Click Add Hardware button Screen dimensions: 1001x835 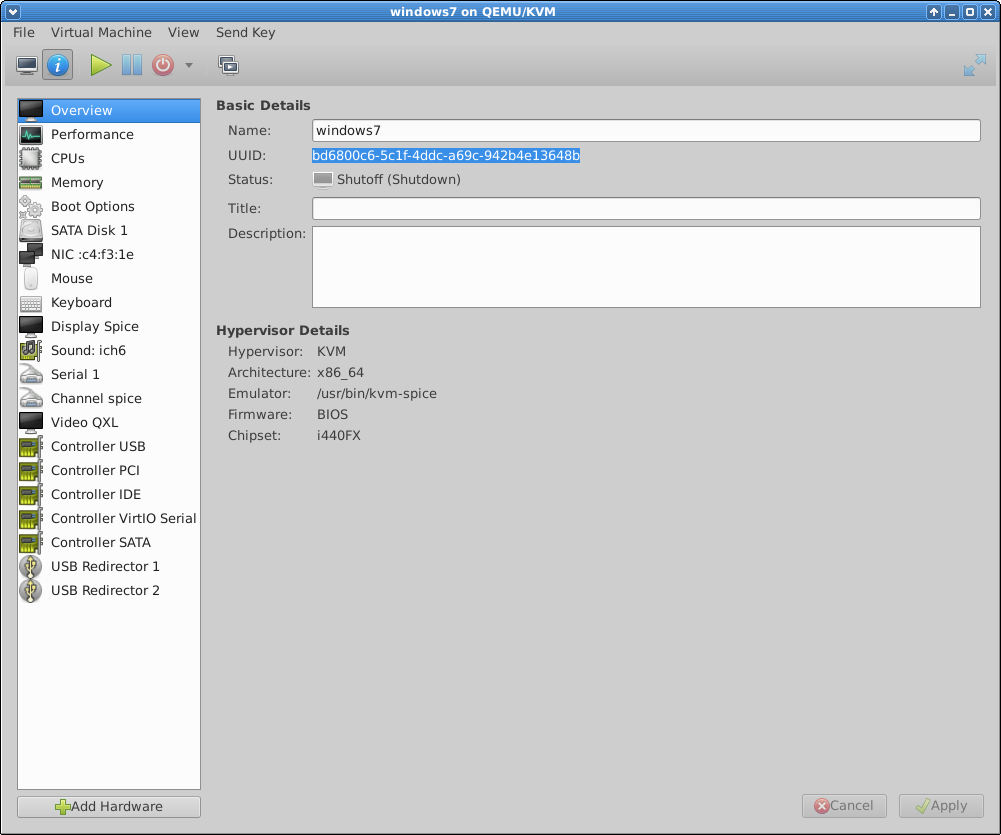tap(109, 807)
